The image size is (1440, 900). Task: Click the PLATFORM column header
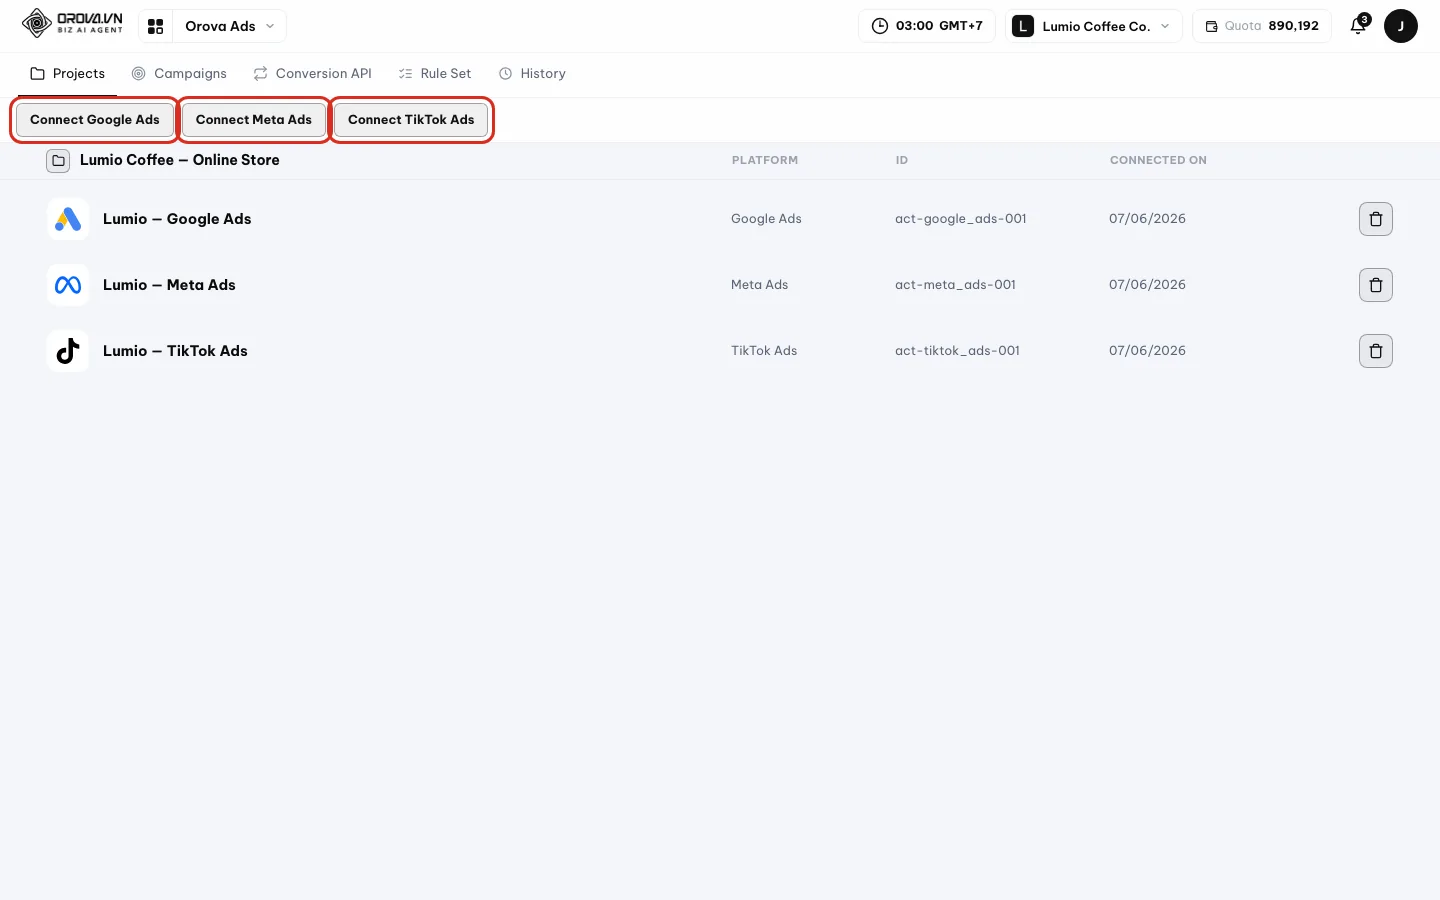click(765, 160)
